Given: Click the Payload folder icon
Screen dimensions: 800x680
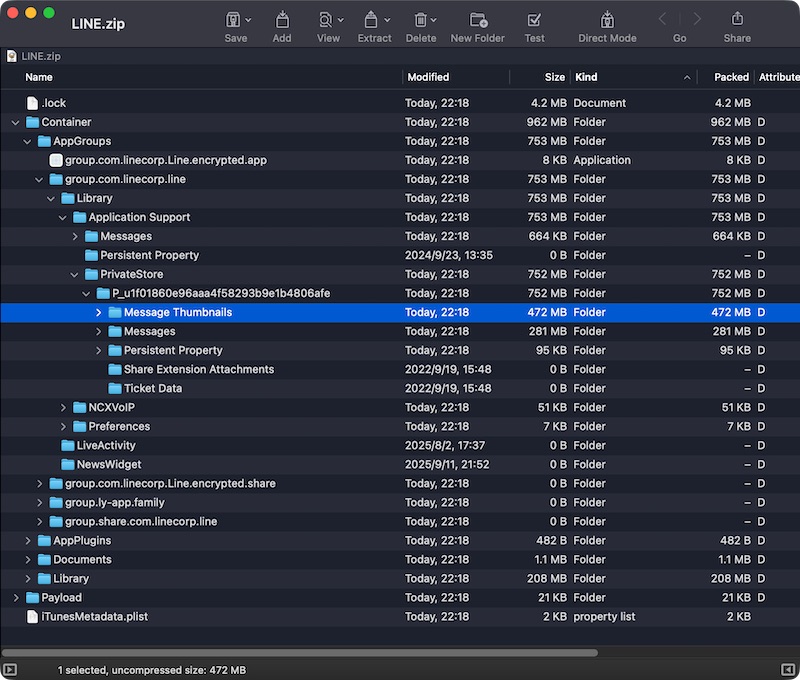Looking at the screenshot, I should 32,597.
